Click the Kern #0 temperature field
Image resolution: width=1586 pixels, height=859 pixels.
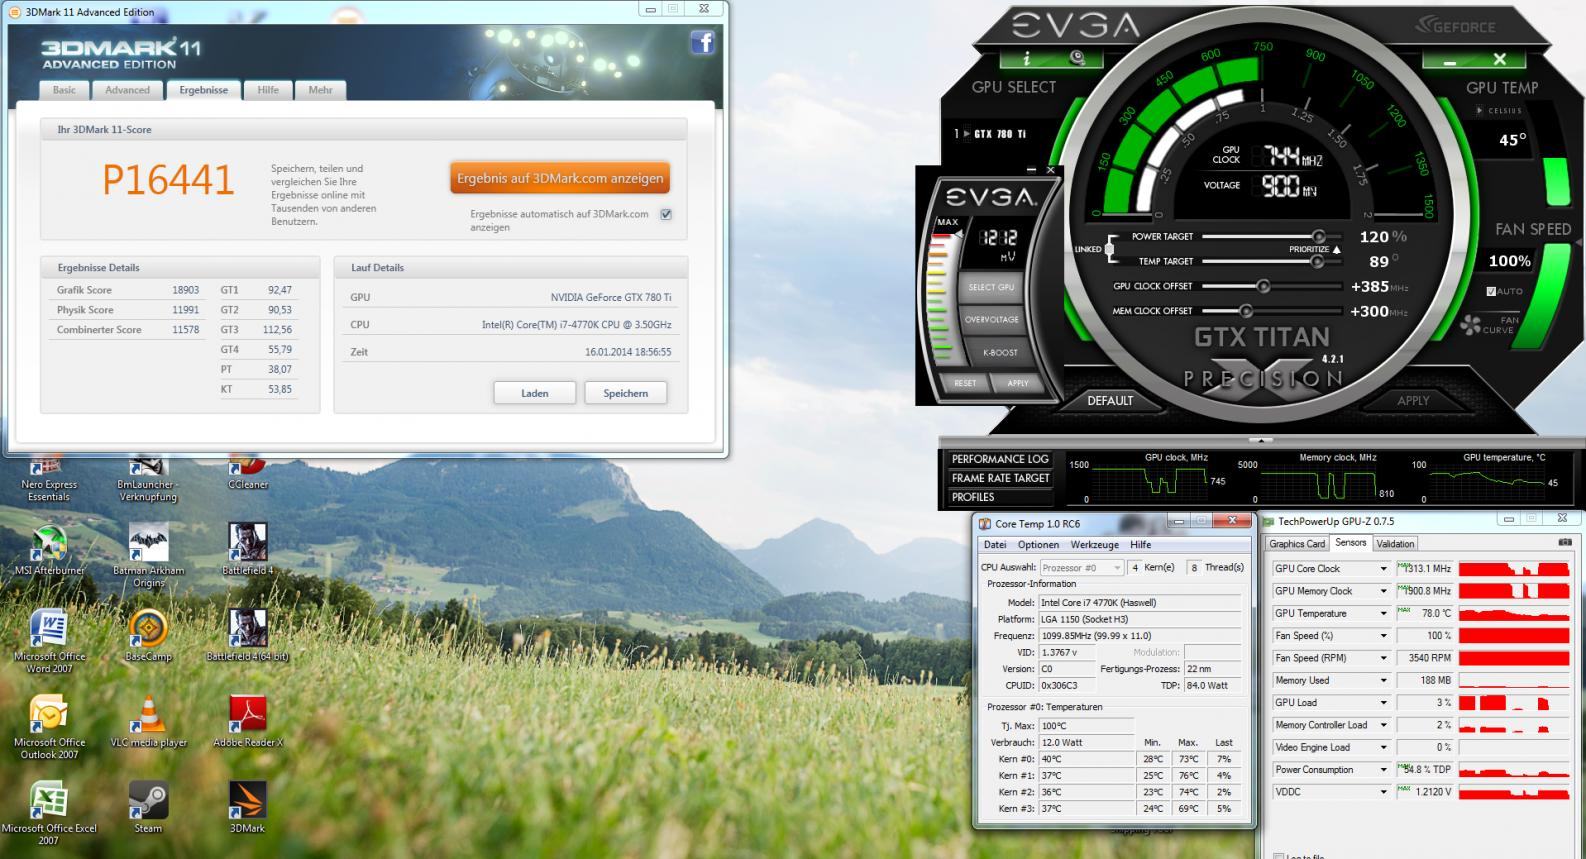click(1086, 759)
